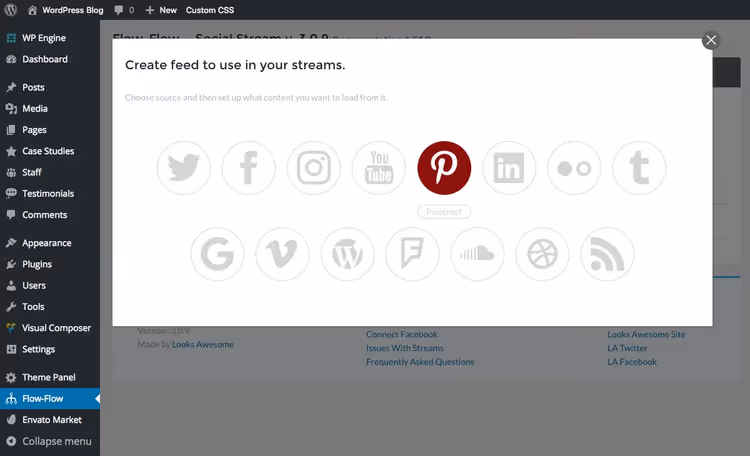This screenshot has width=750, height=456.
Task: Select the Instagram feed source icon
Action: pos(314,168)
